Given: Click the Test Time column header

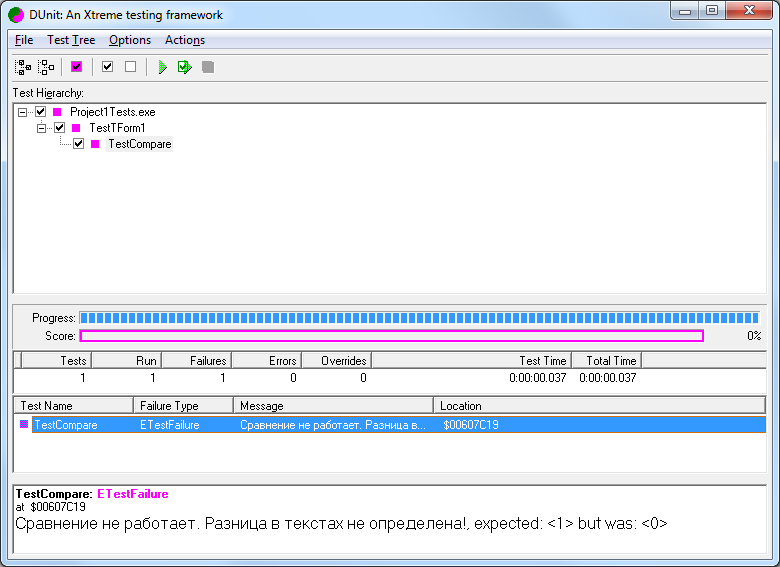Looking at the screenshot, I should [x=472, y=360].
